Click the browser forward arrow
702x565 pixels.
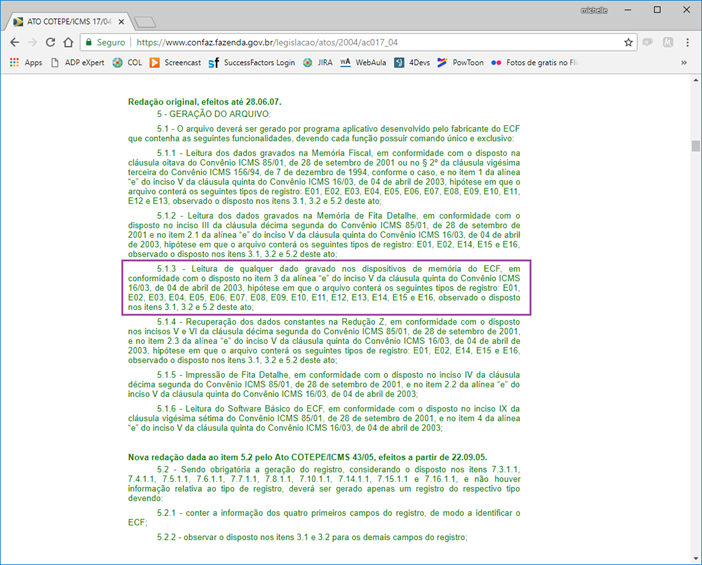(x=32, y=42)
